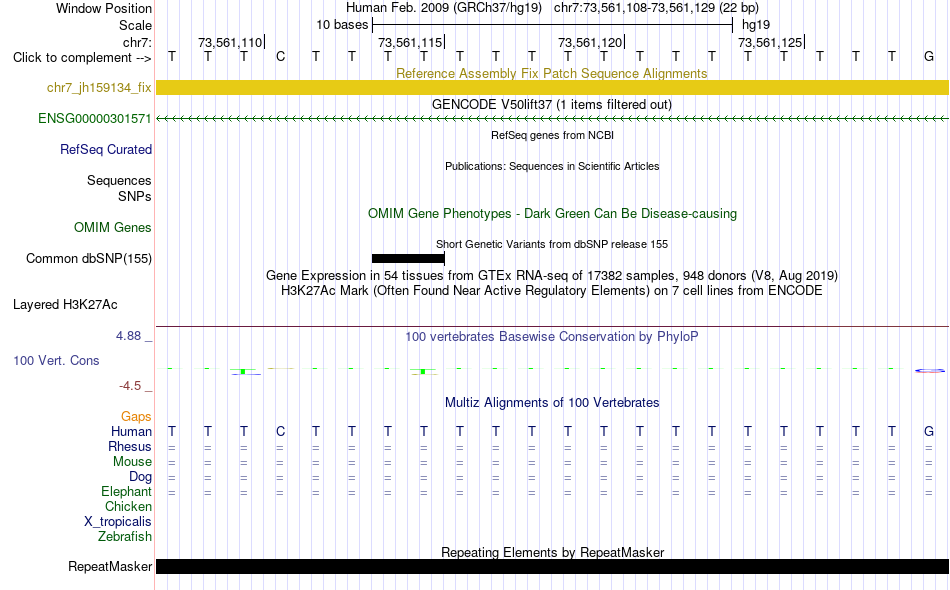This screenshot has width=950, height=590.
Task: Click 'Reference Assembly Fix Patch Sequence Alignments' title
Action: click(x=551, y=73)
